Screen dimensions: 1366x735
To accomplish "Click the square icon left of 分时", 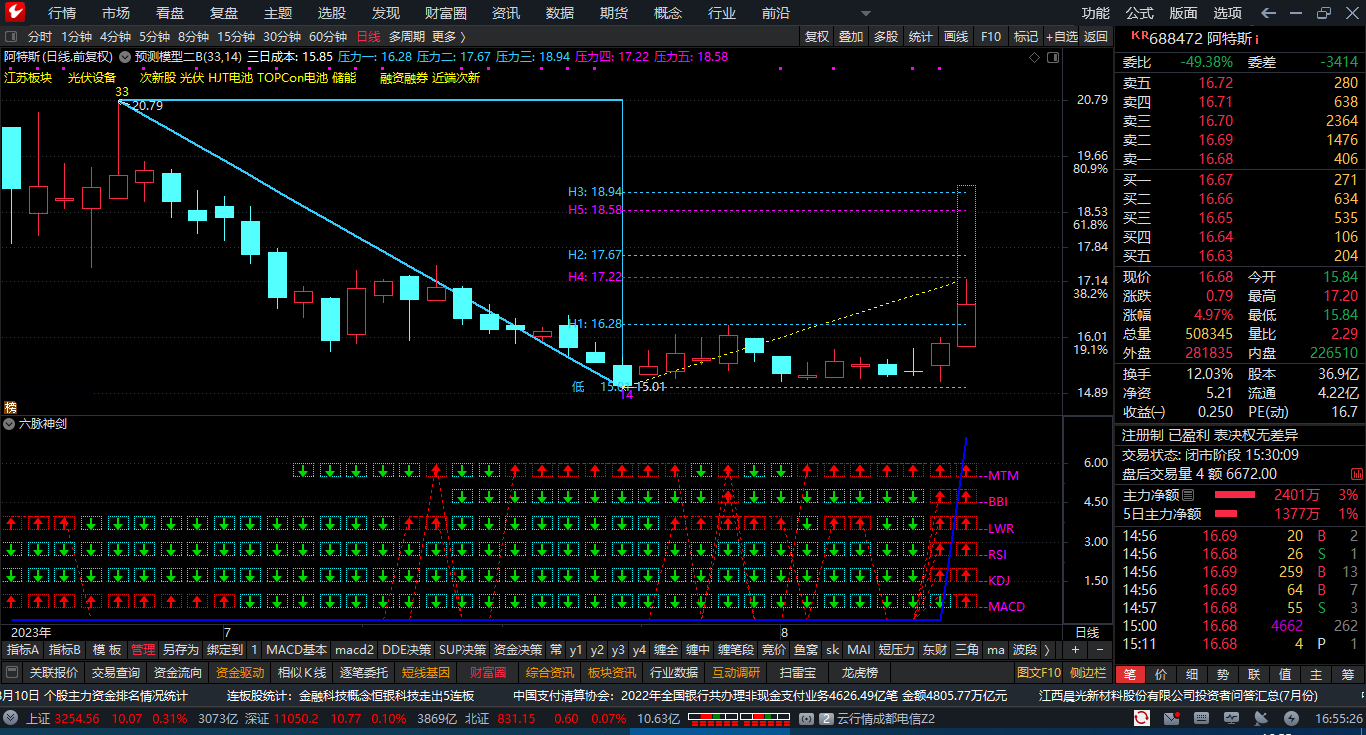I will click(11, 36).
